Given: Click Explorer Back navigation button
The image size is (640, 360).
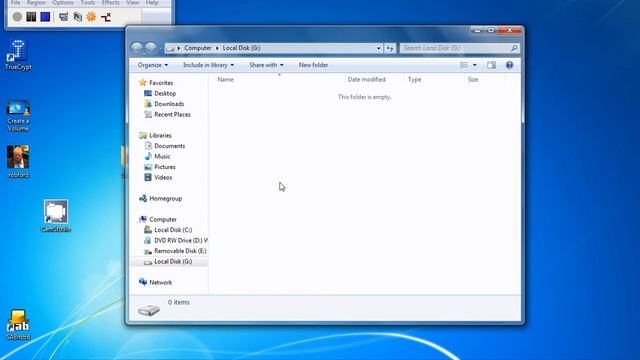Looking at the screenshot, I should tap(137, 48).
